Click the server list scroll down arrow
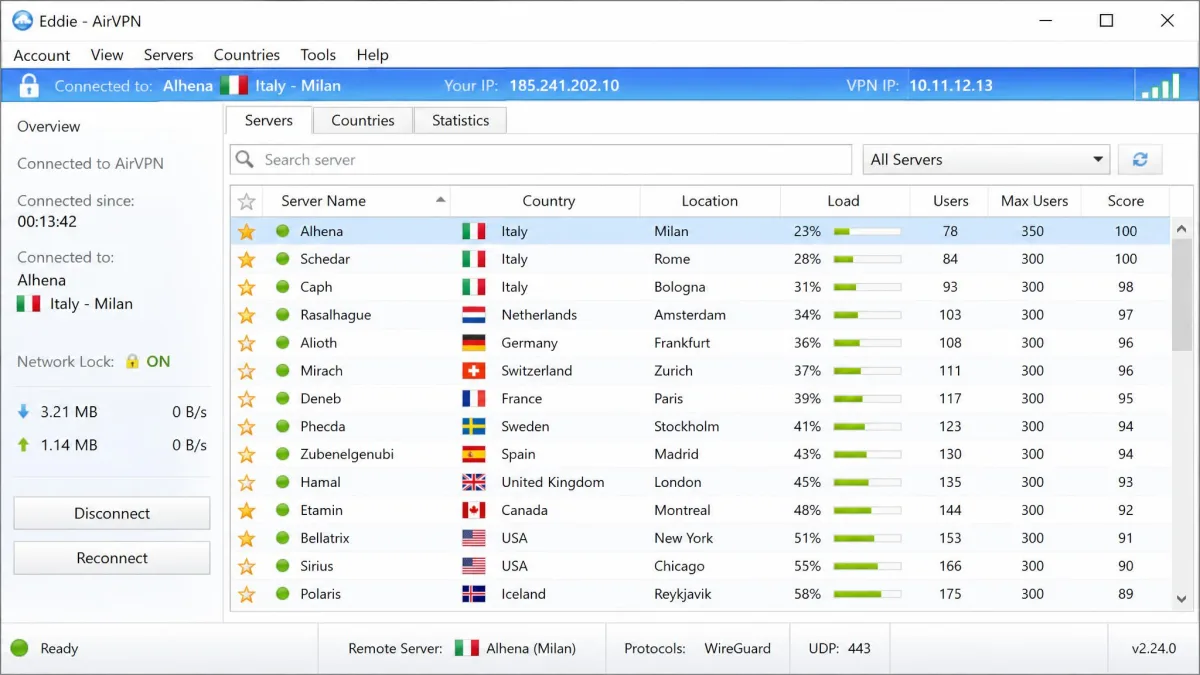This screenshot has height=675, width=1200. (1182, 599)
